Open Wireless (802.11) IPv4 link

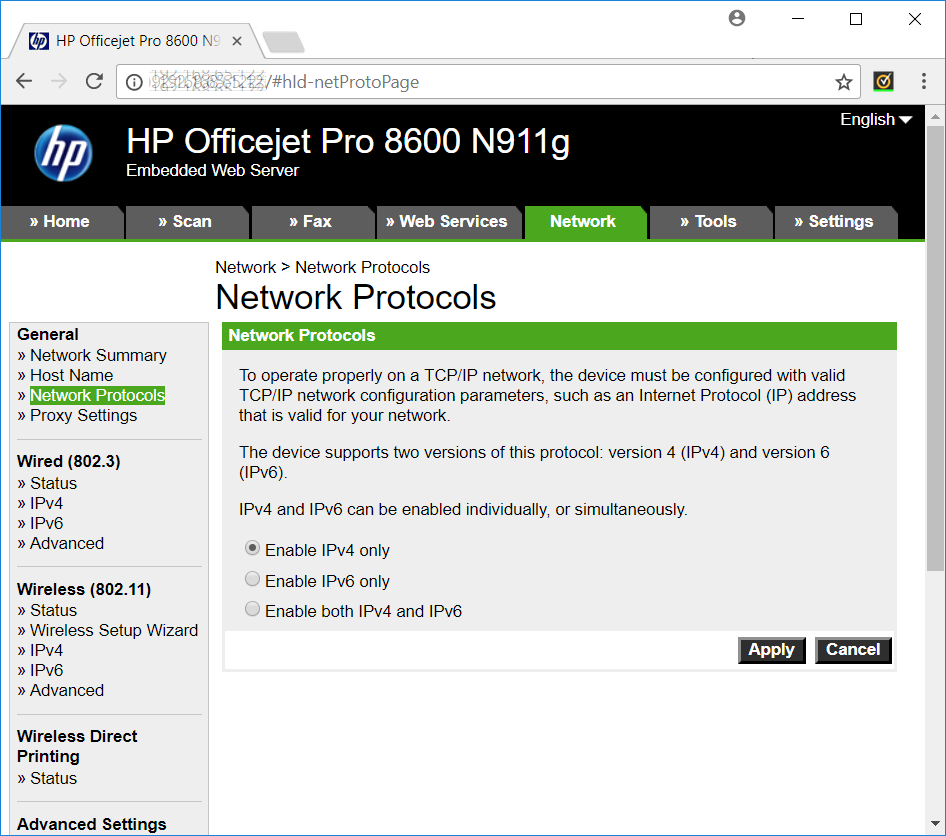click(46, 650)
